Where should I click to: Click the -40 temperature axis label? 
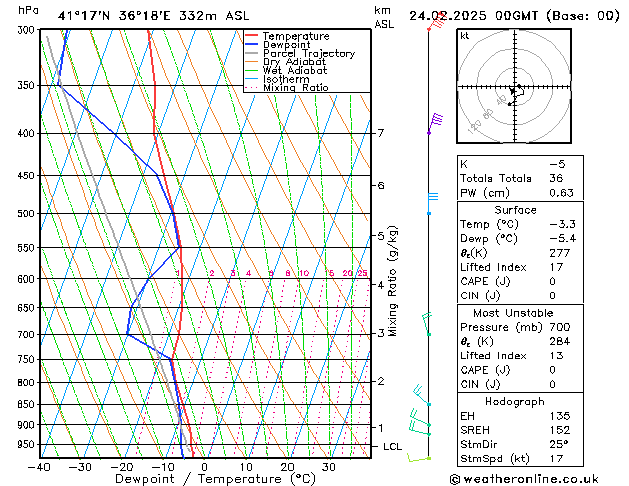(x=39, y=467)
